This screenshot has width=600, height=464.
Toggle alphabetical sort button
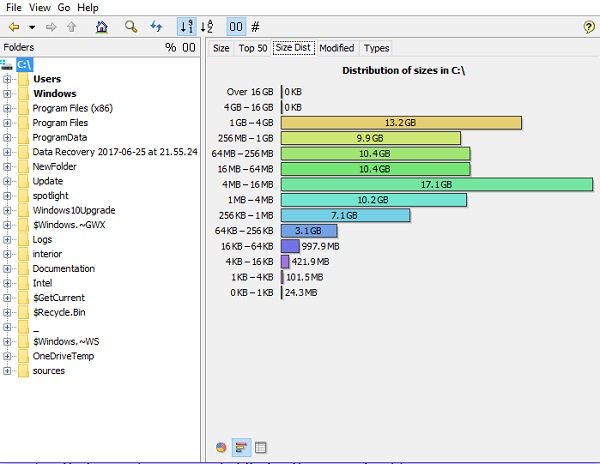point(207,26)
